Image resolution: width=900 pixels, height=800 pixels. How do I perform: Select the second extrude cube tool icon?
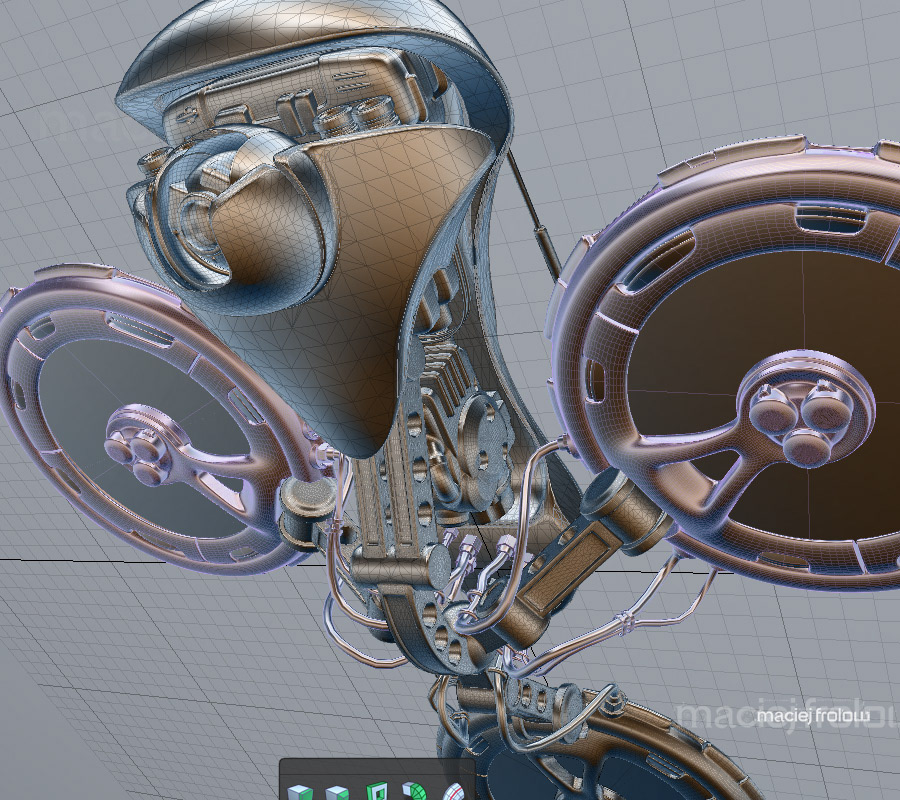[338, 793]
